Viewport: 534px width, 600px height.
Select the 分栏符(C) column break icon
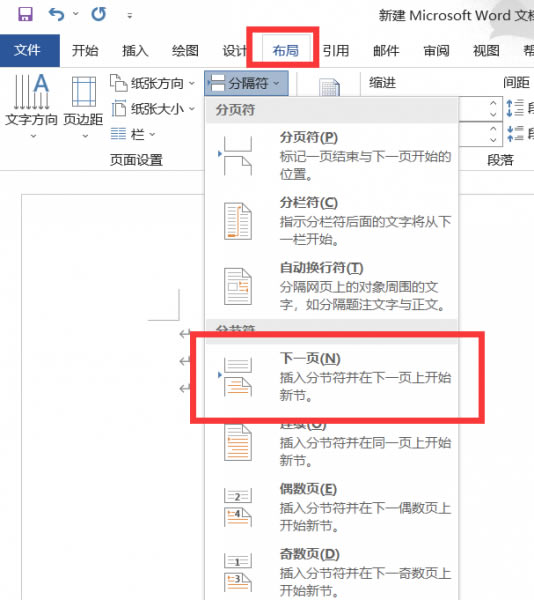[x=238, y=221]
